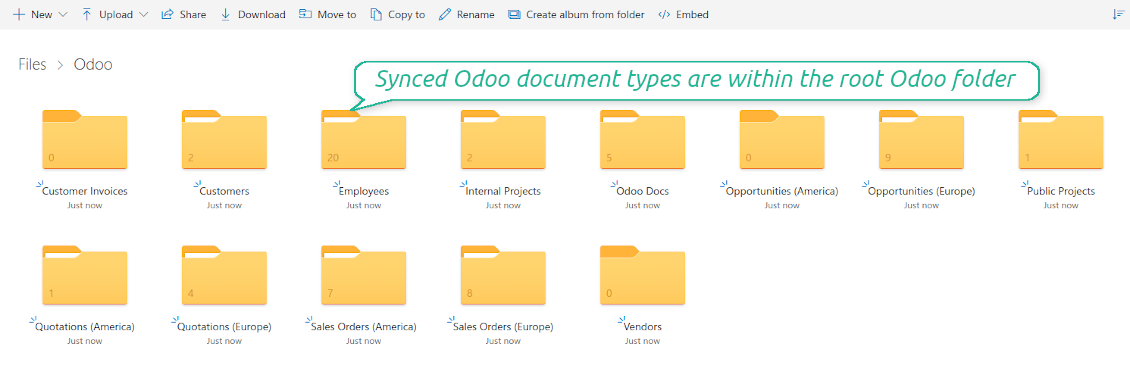Screen dimensions: 1130x368
Task: Open Quotations (America) folder icon
Action: coord(85,275)
